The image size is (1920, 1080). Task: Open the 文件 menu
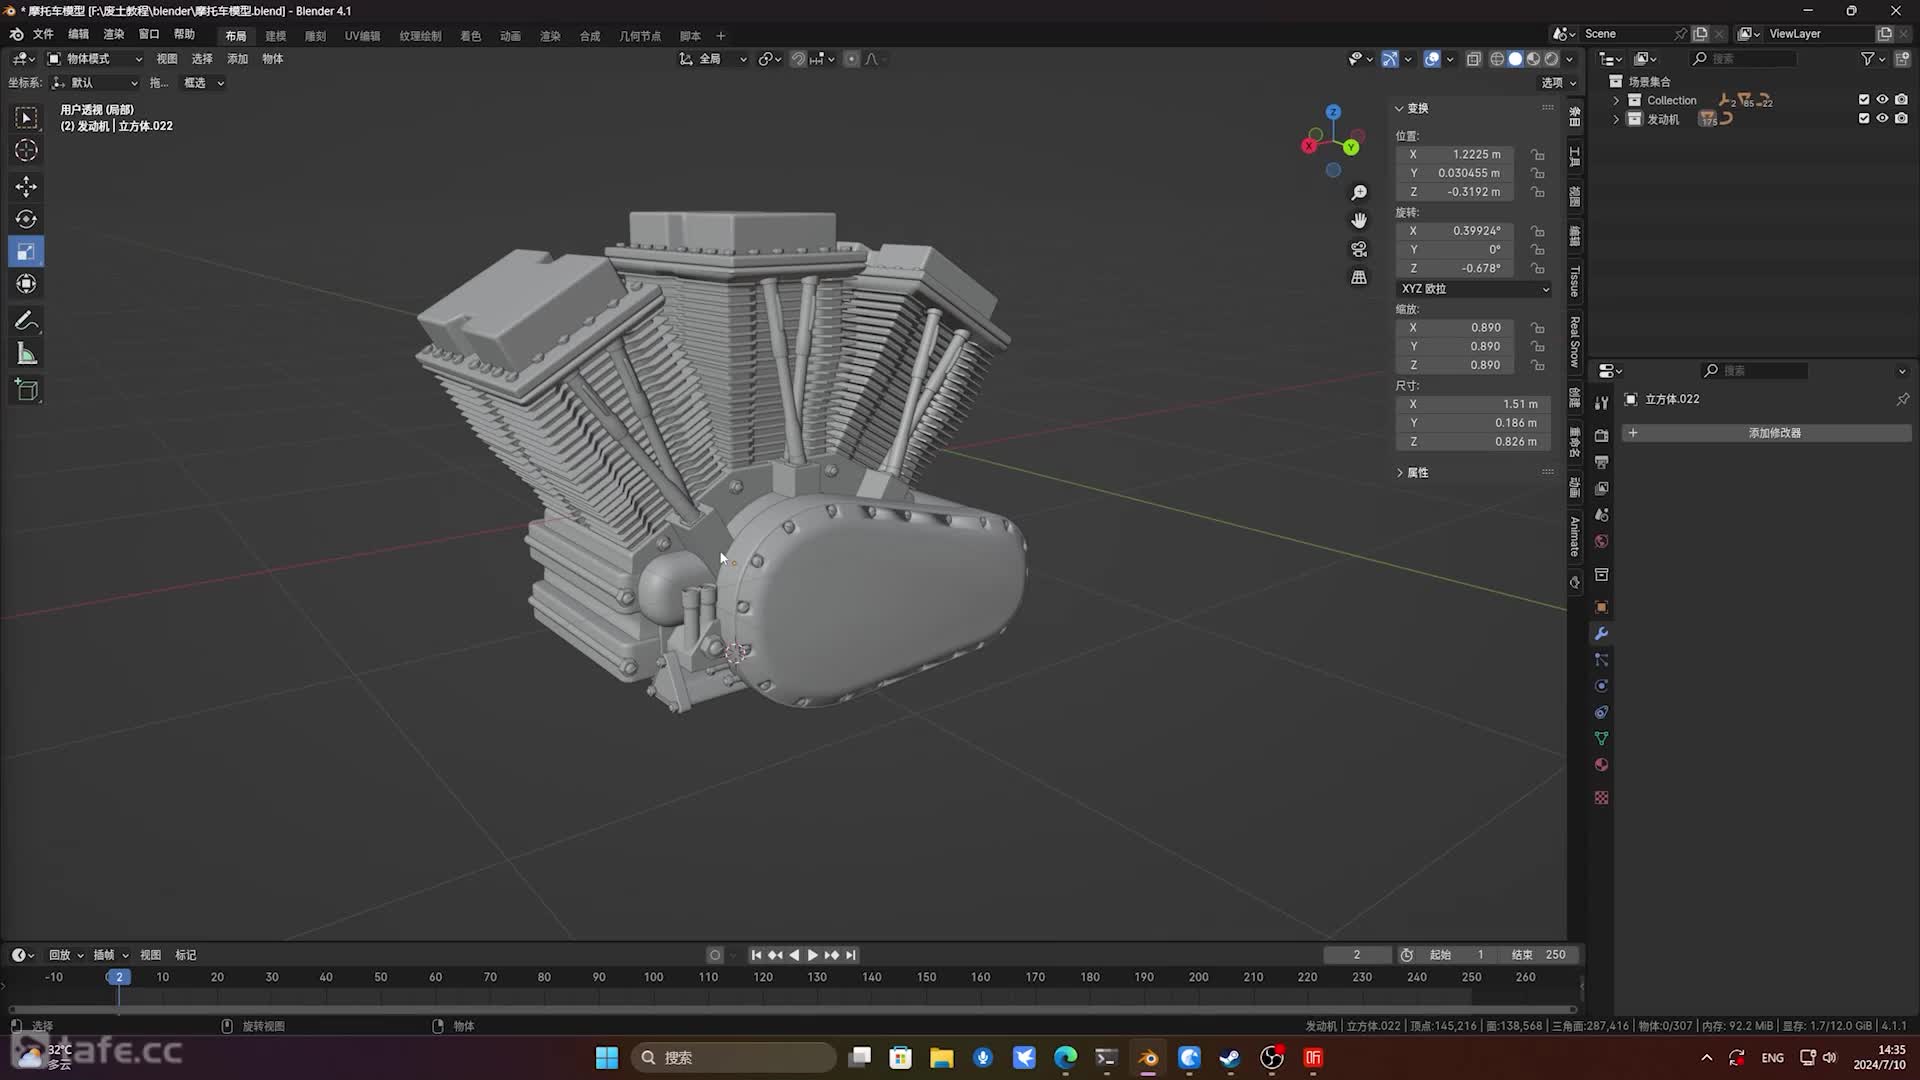tap(43, 34)
